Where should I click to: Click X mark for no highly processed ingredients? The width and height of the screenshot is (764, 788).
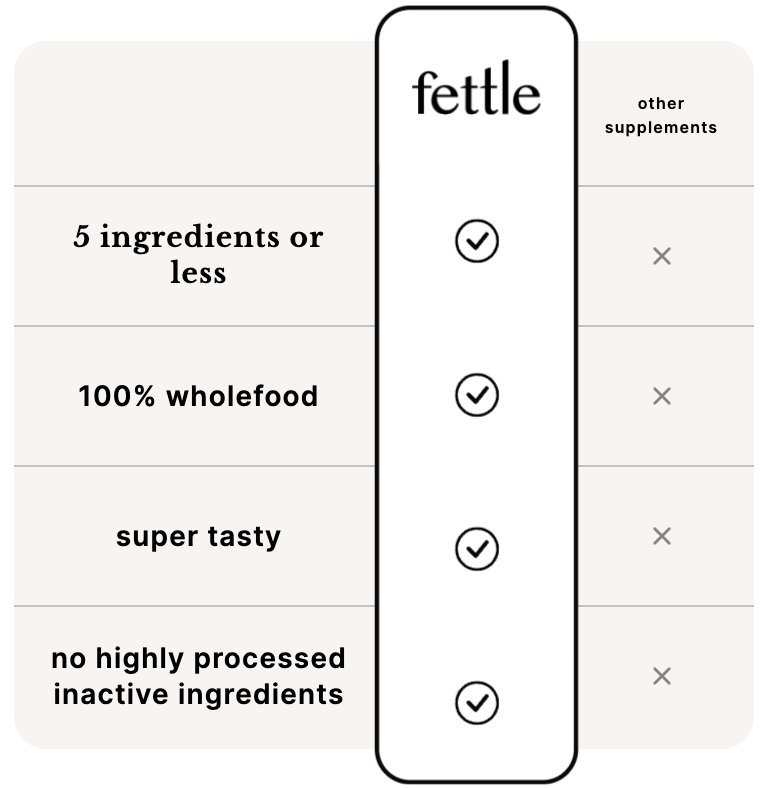[x=661, y=676]
